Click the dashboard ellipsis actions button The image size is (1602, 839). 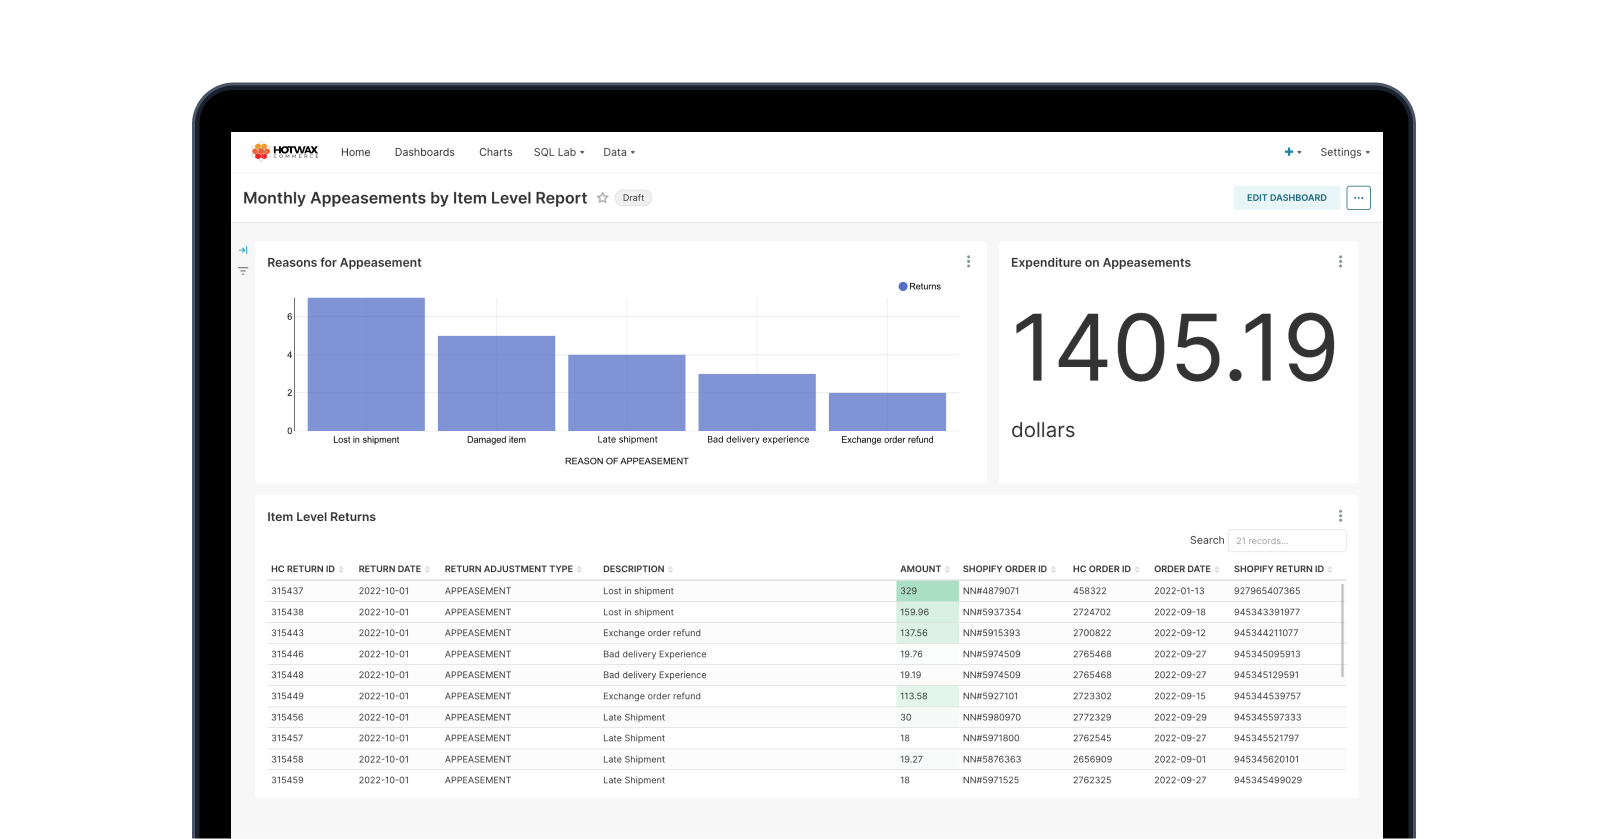click(1358, 198)
